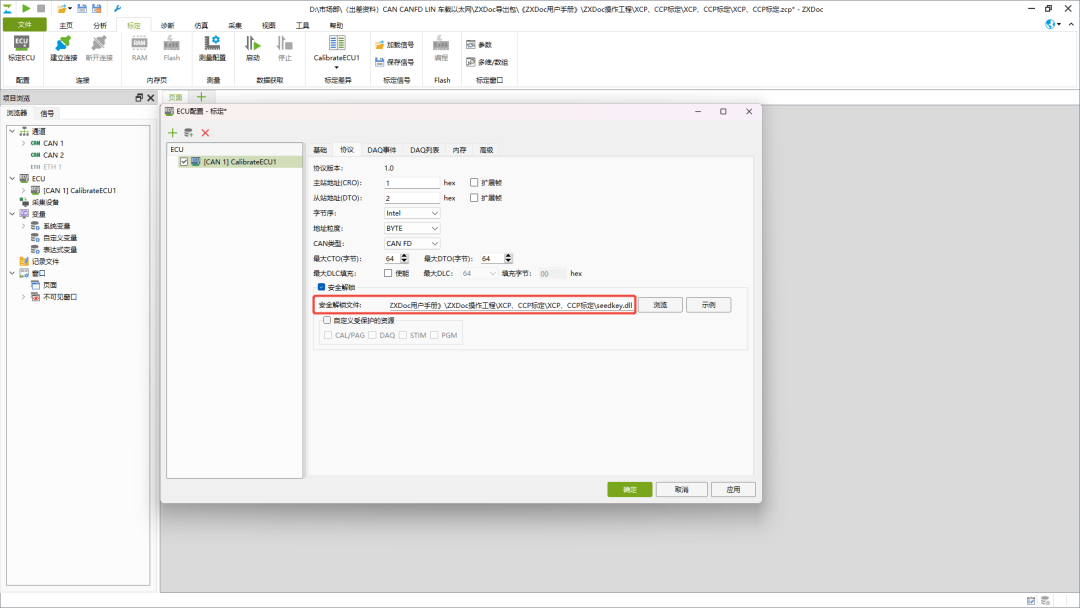Expand 系统变量 tree node

tap(23, 226)
